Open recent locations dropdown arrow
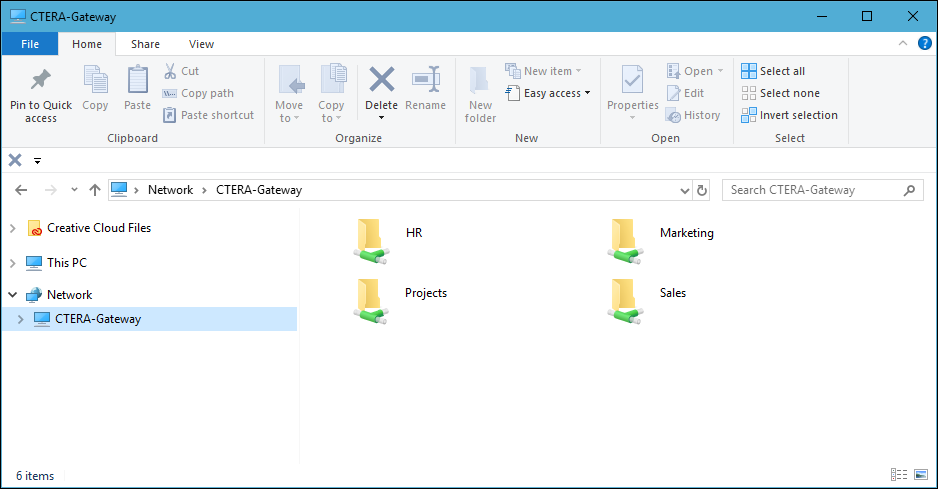This screenshot has height=489, width=938. (x=74, y=190)
